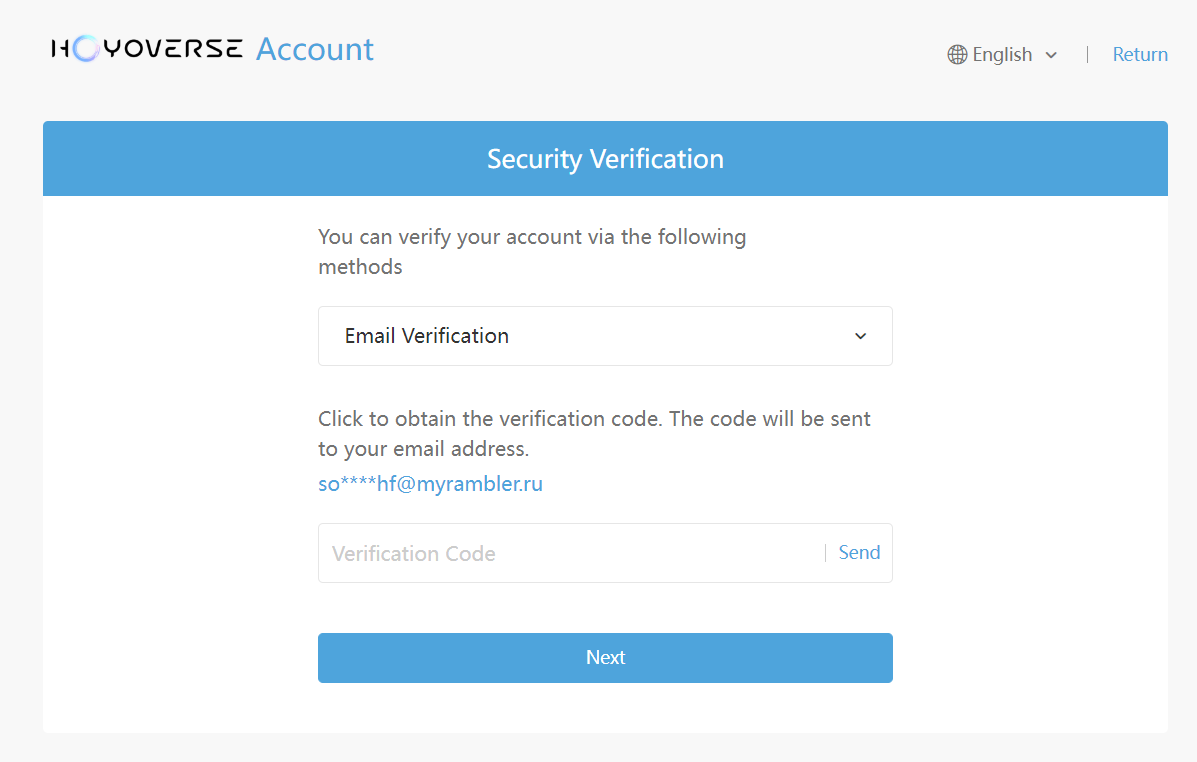Image resolution: width=1197 pixels, height=762 pixels.
Task: Click the HoYoverse logo
Action: pyautogui.click(x=147, y=48)
